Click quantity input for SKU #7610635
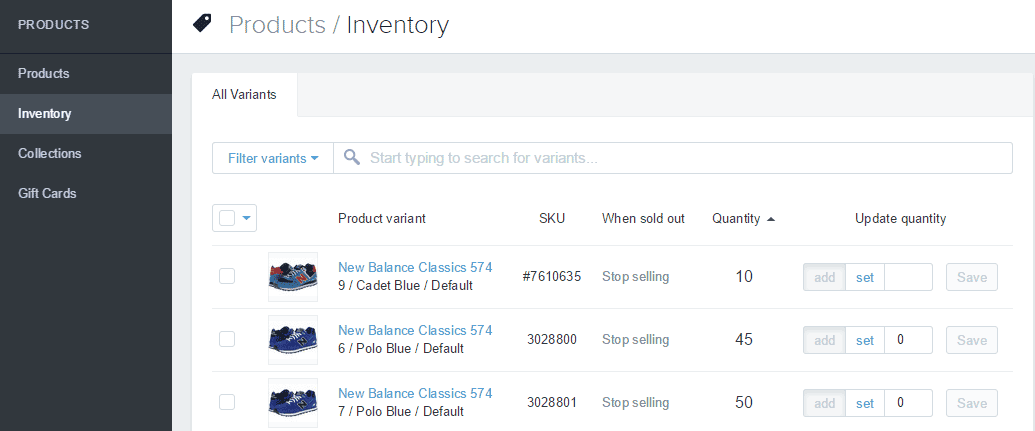This screenshot has height=431, width=1035. 908,277
